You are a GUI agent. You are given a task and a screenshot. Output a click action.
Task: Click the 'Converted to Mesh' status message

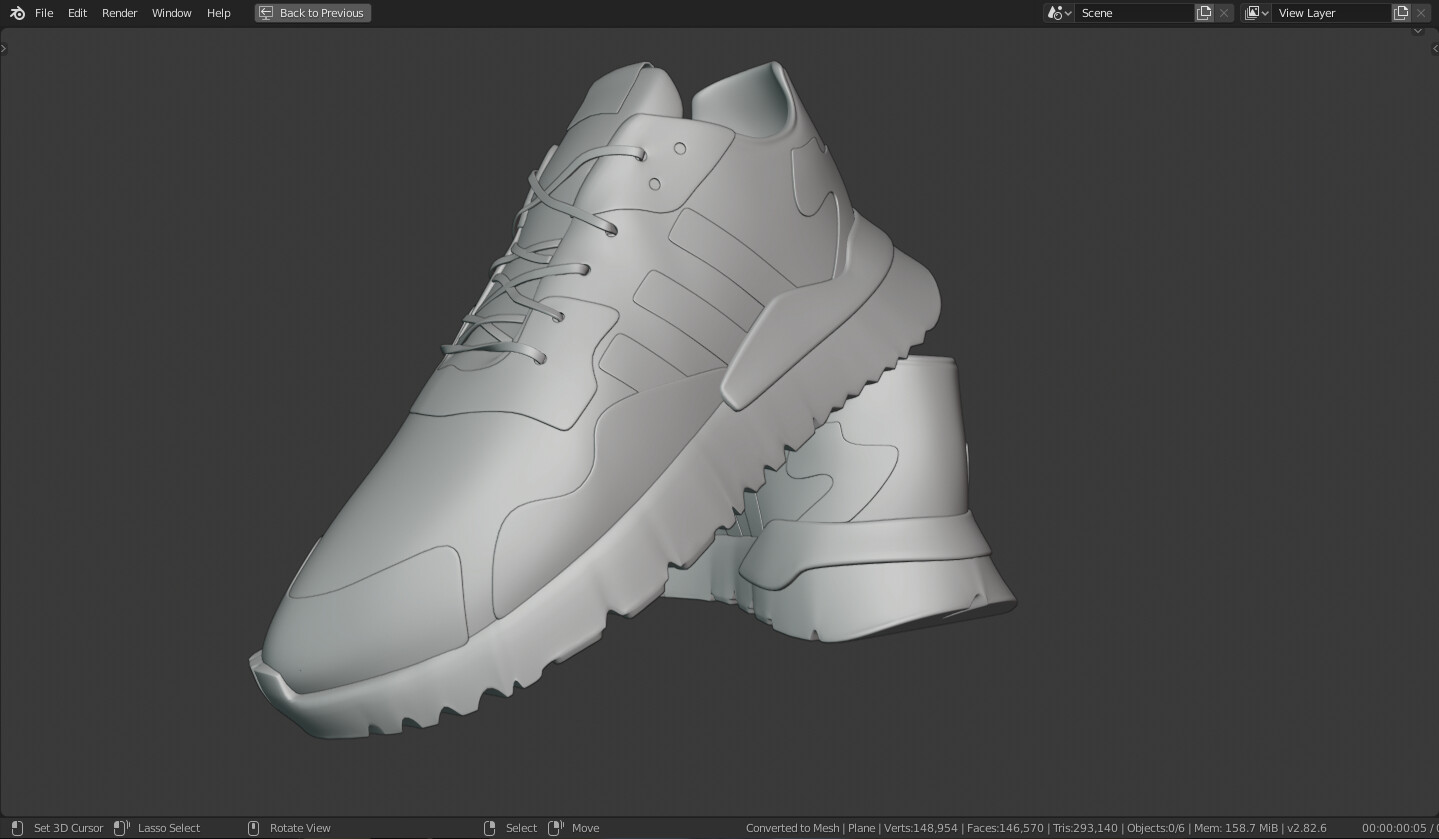(x=793, y=828)
